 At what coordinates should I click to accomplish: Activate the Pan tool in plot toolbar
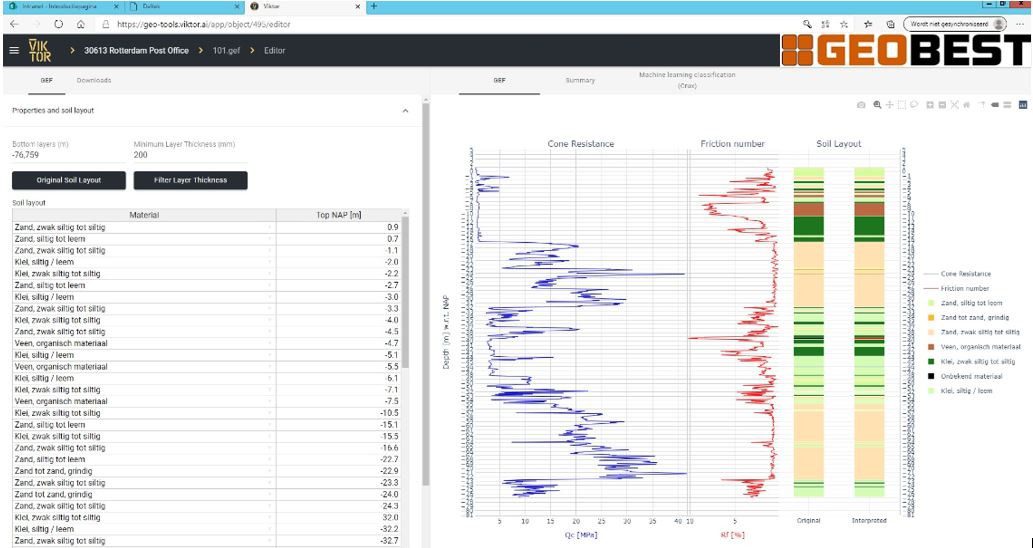[x=889, y=105]
